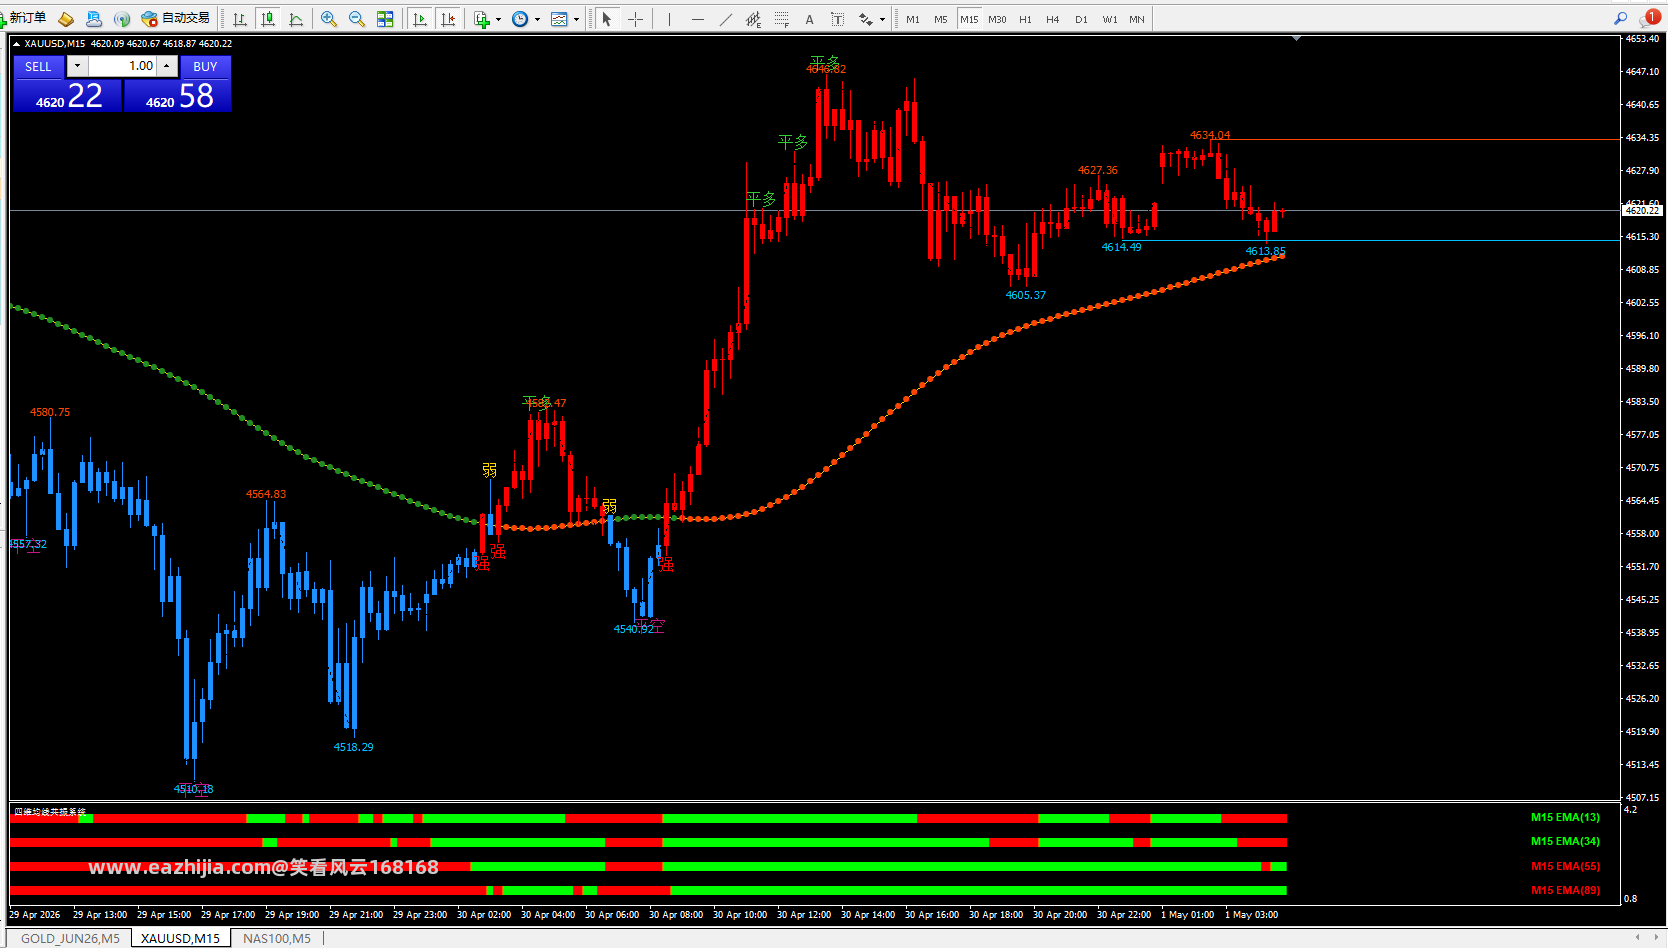
Task: Click the 4620.22 current price label
Action: 1642,210
